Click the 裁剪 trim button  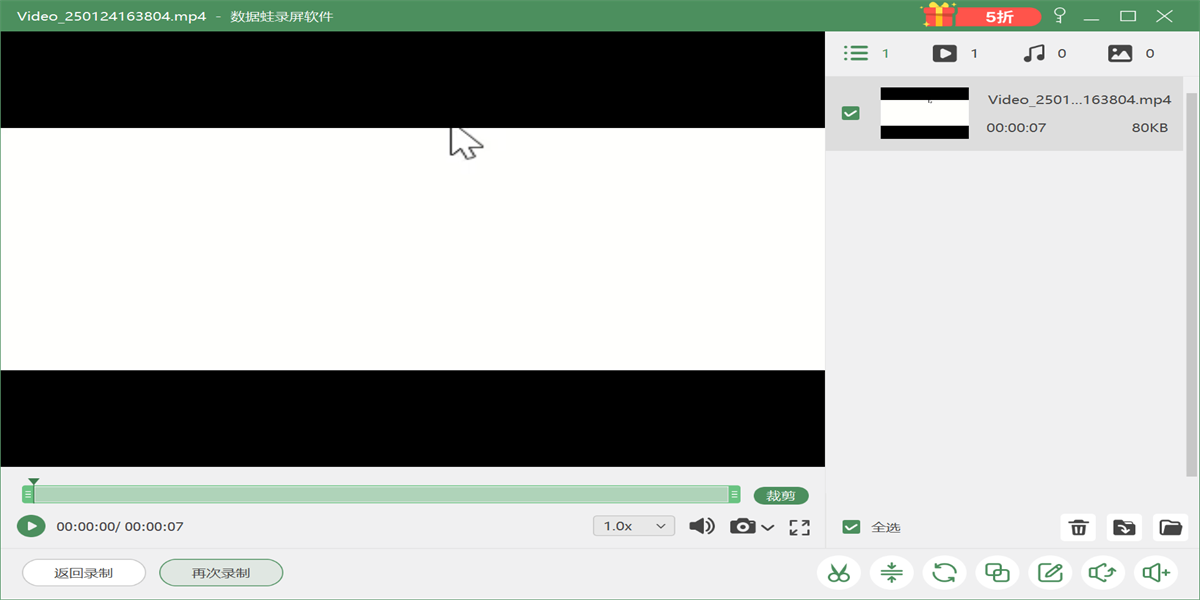tap(781, 496)
